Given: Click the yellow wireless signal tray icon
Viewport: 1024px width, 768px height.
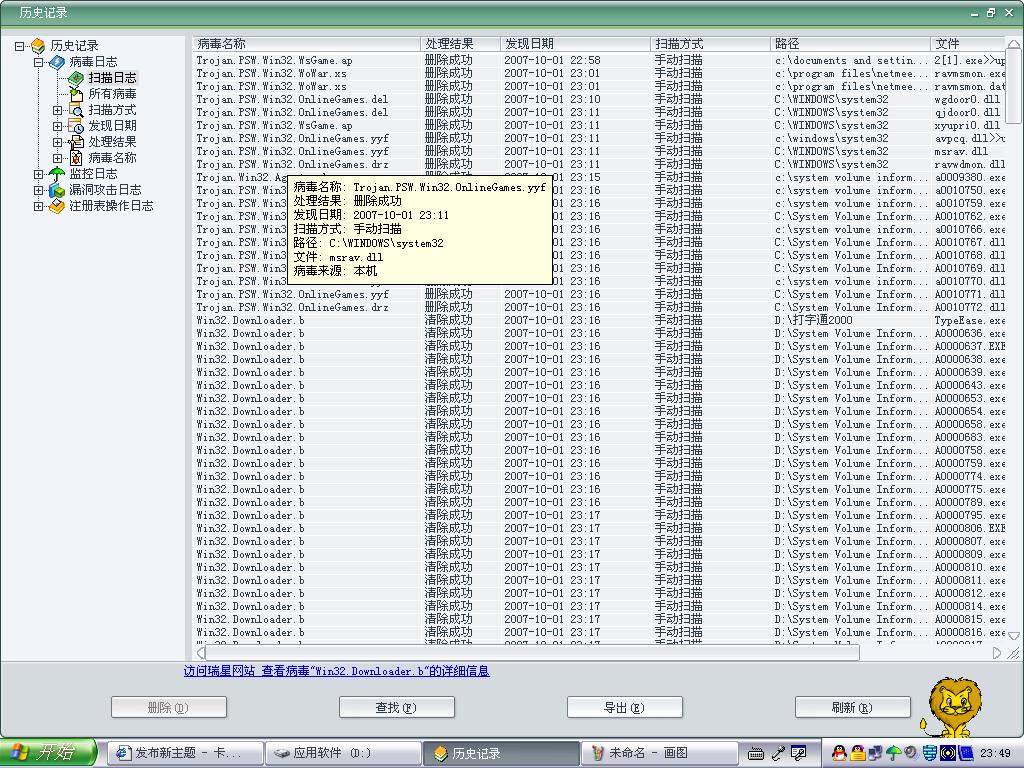Looking at the screenshot, I should [948, 753].
